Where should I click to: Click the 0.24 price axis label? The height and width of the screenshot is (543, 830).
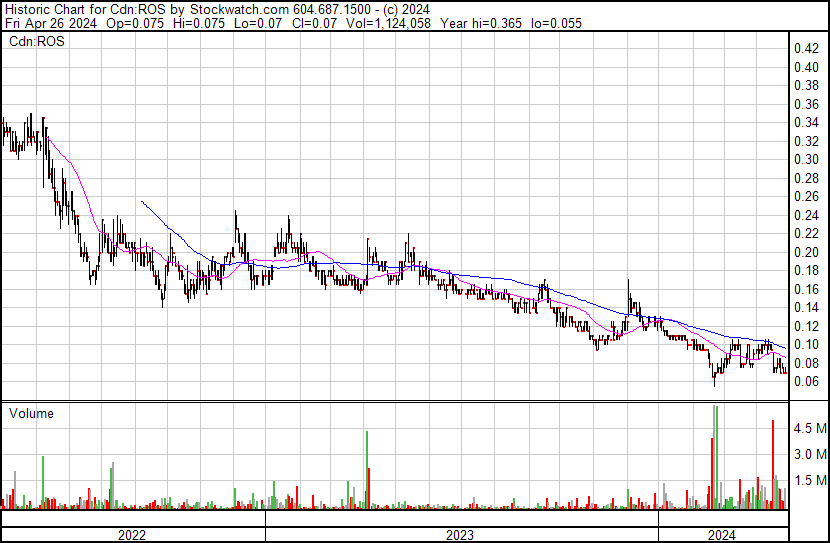click(806, 215)
